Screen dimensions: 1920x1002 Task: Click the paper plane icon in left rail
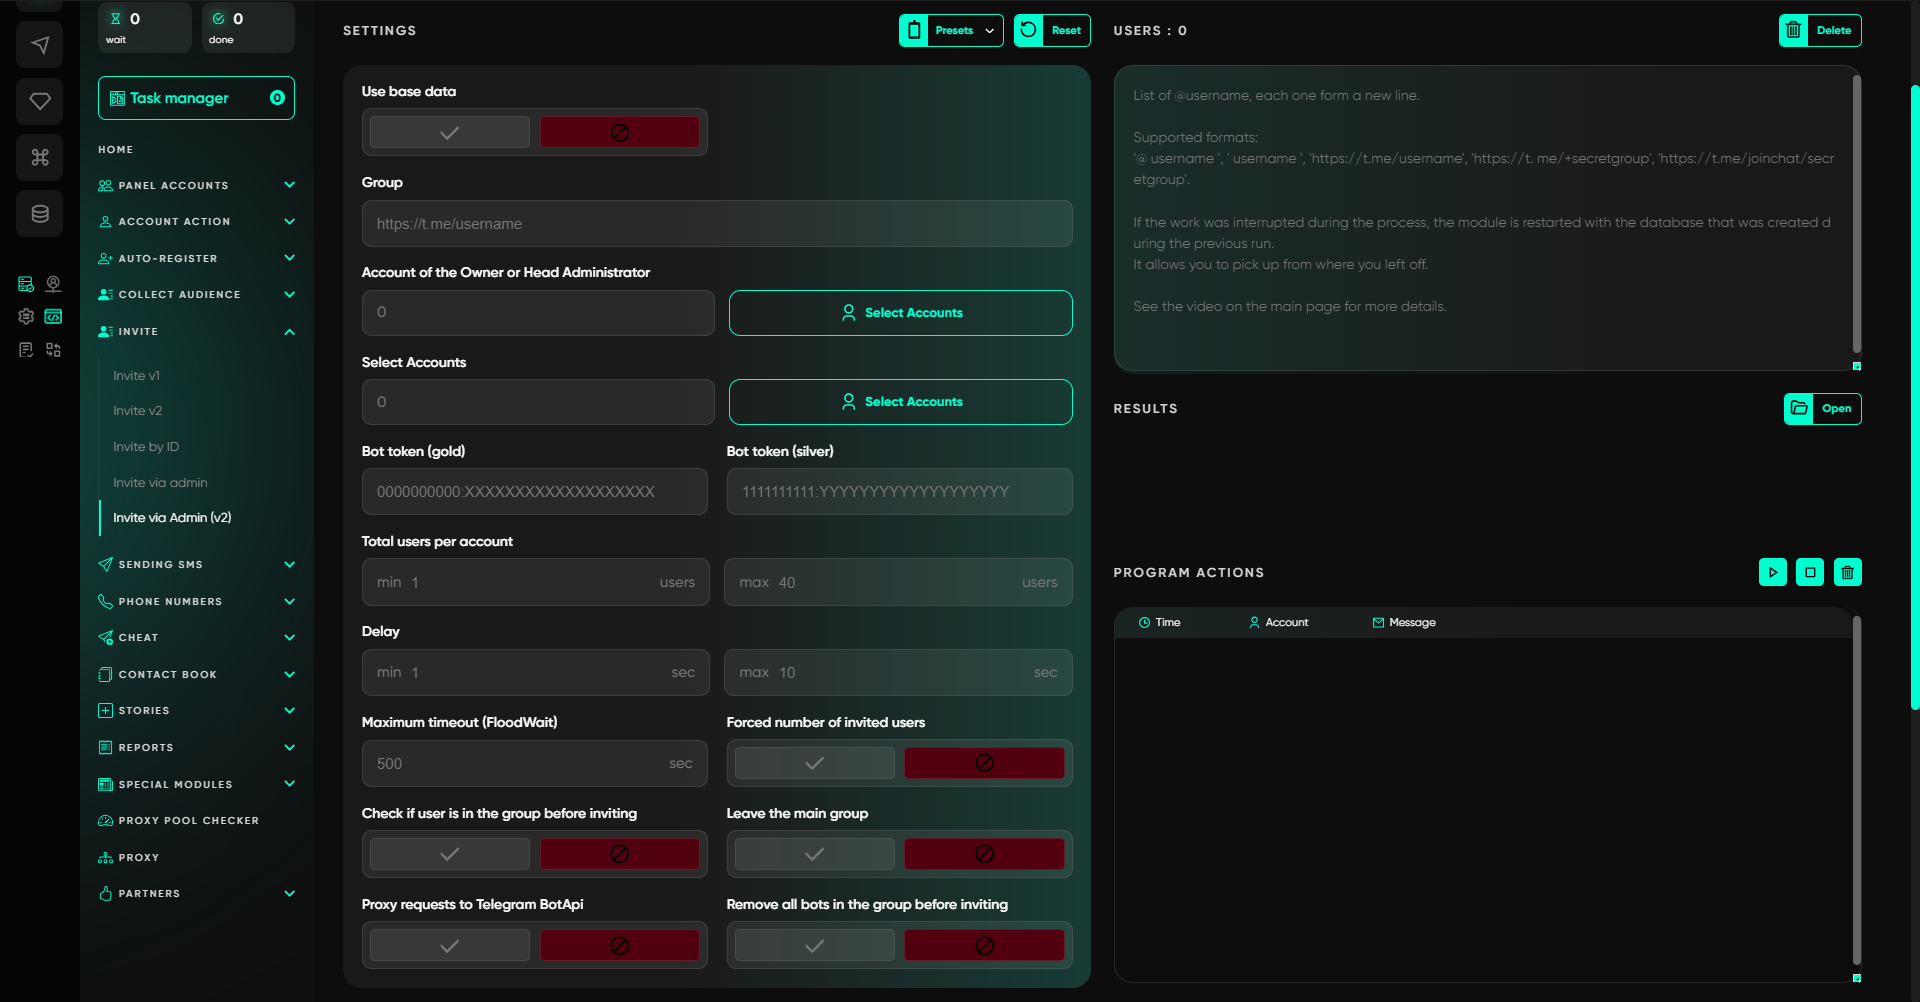pyautogui.click(x=40, y=45)
